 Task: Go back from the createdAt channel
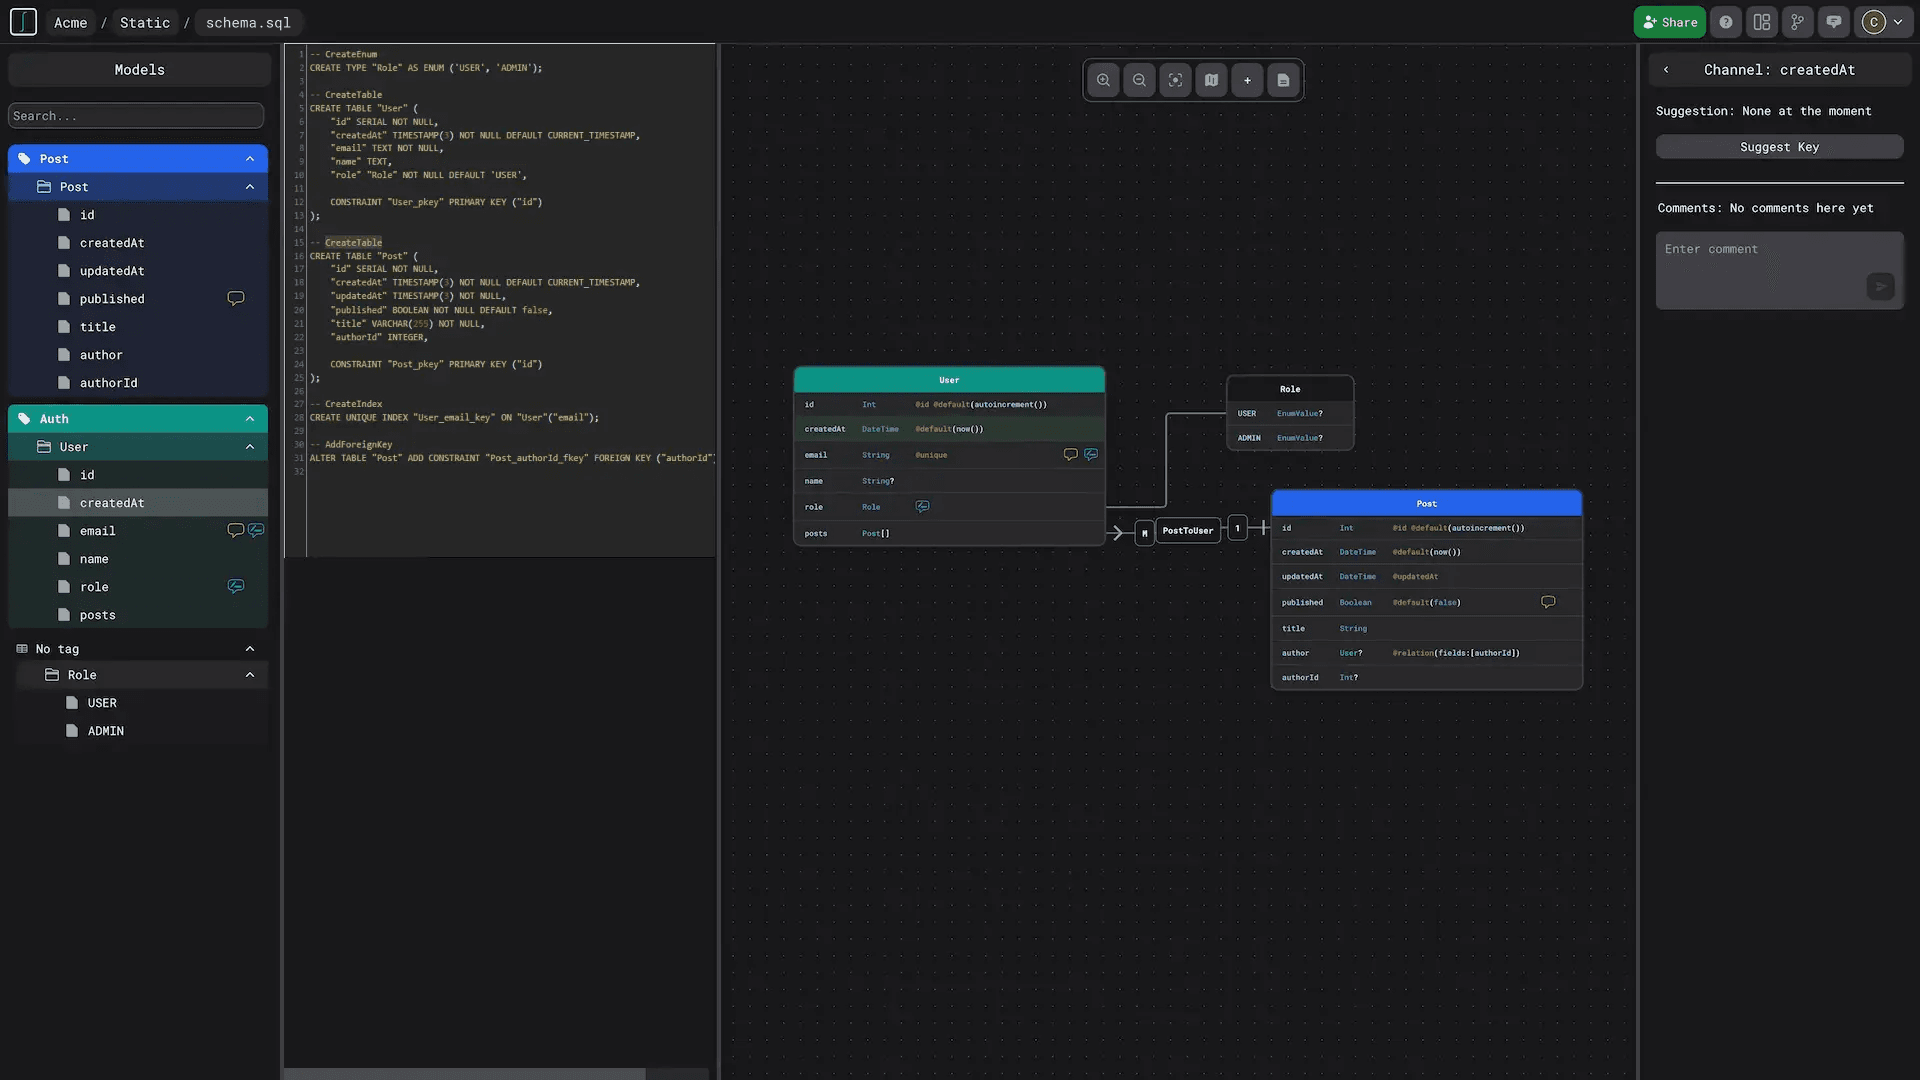point(1666,69)
